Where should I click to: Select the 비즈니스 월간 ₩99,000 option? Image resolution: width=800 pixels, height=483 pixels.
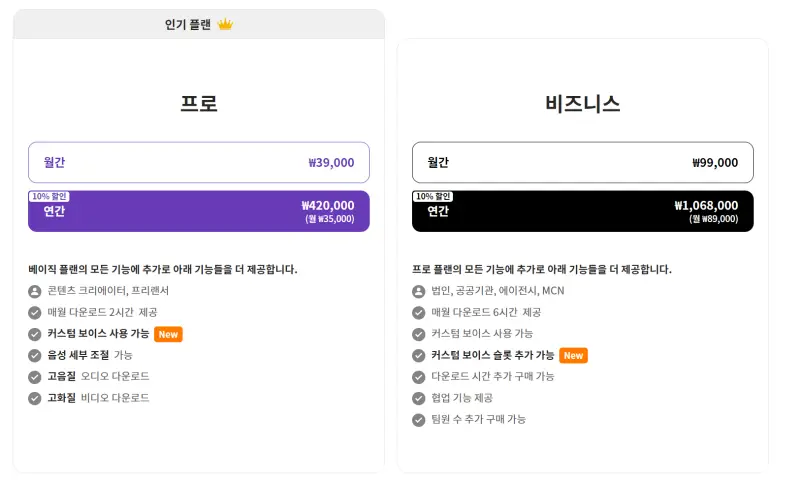click(583, 162)
